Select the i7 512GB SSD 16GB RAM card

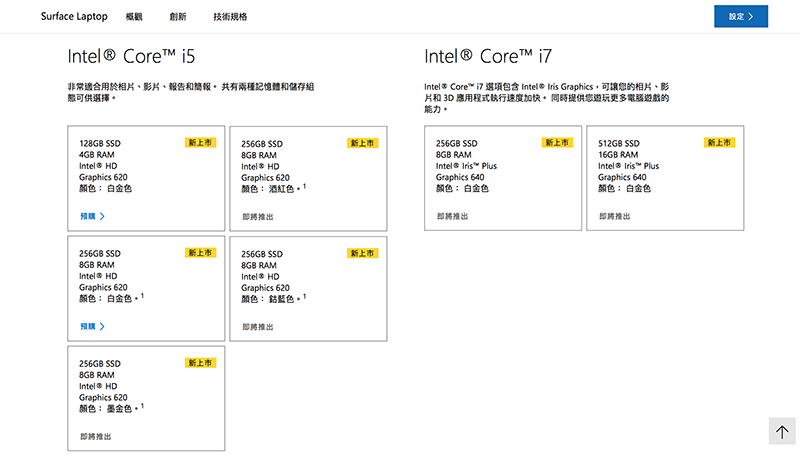[665, 179]
